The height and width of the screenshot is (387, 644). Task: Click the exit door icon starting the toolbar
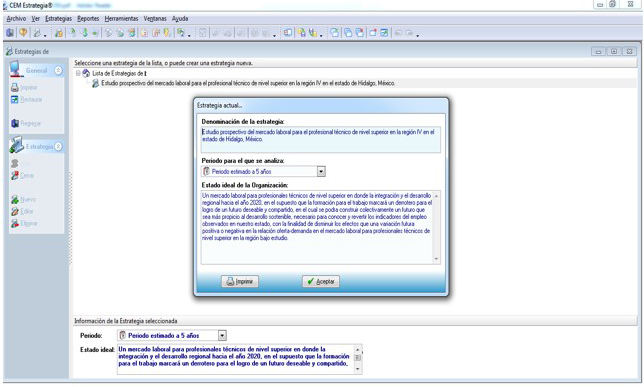(x=10, y=33)
